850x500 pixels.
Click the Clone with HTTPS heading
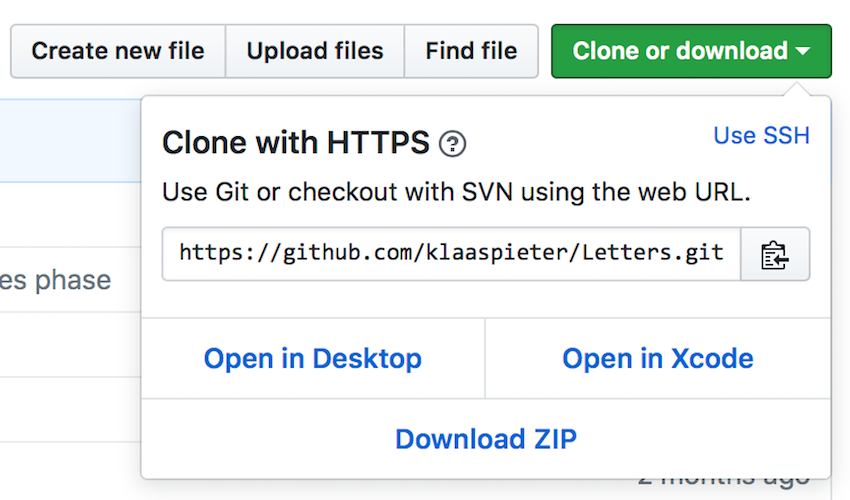click(296, 143)
